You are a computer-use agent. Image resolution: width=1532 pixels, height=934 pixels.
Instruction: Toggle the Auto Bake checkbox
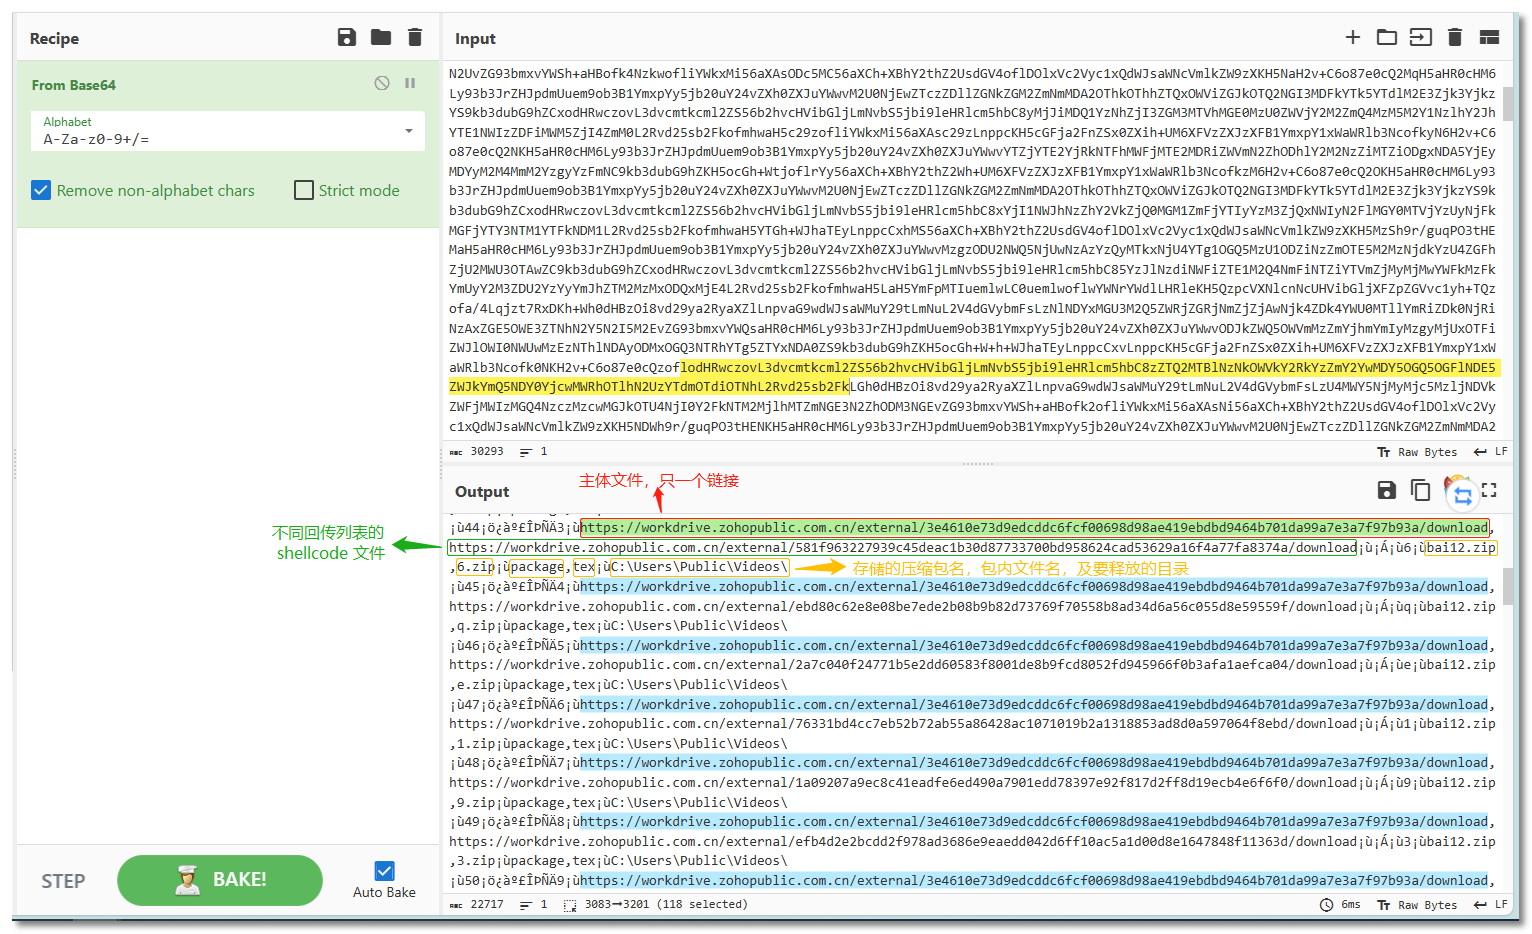(x=384, y=871)
